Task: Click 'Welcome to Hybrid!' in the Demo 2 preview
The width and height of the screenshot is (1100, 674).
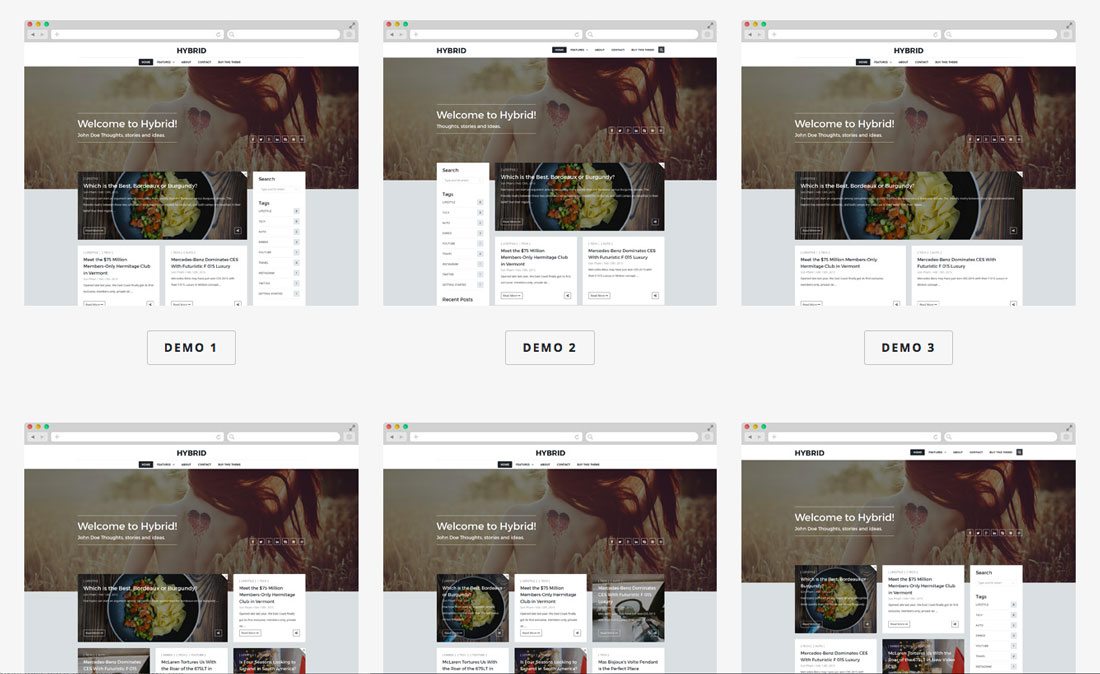Action: (486, 114)
